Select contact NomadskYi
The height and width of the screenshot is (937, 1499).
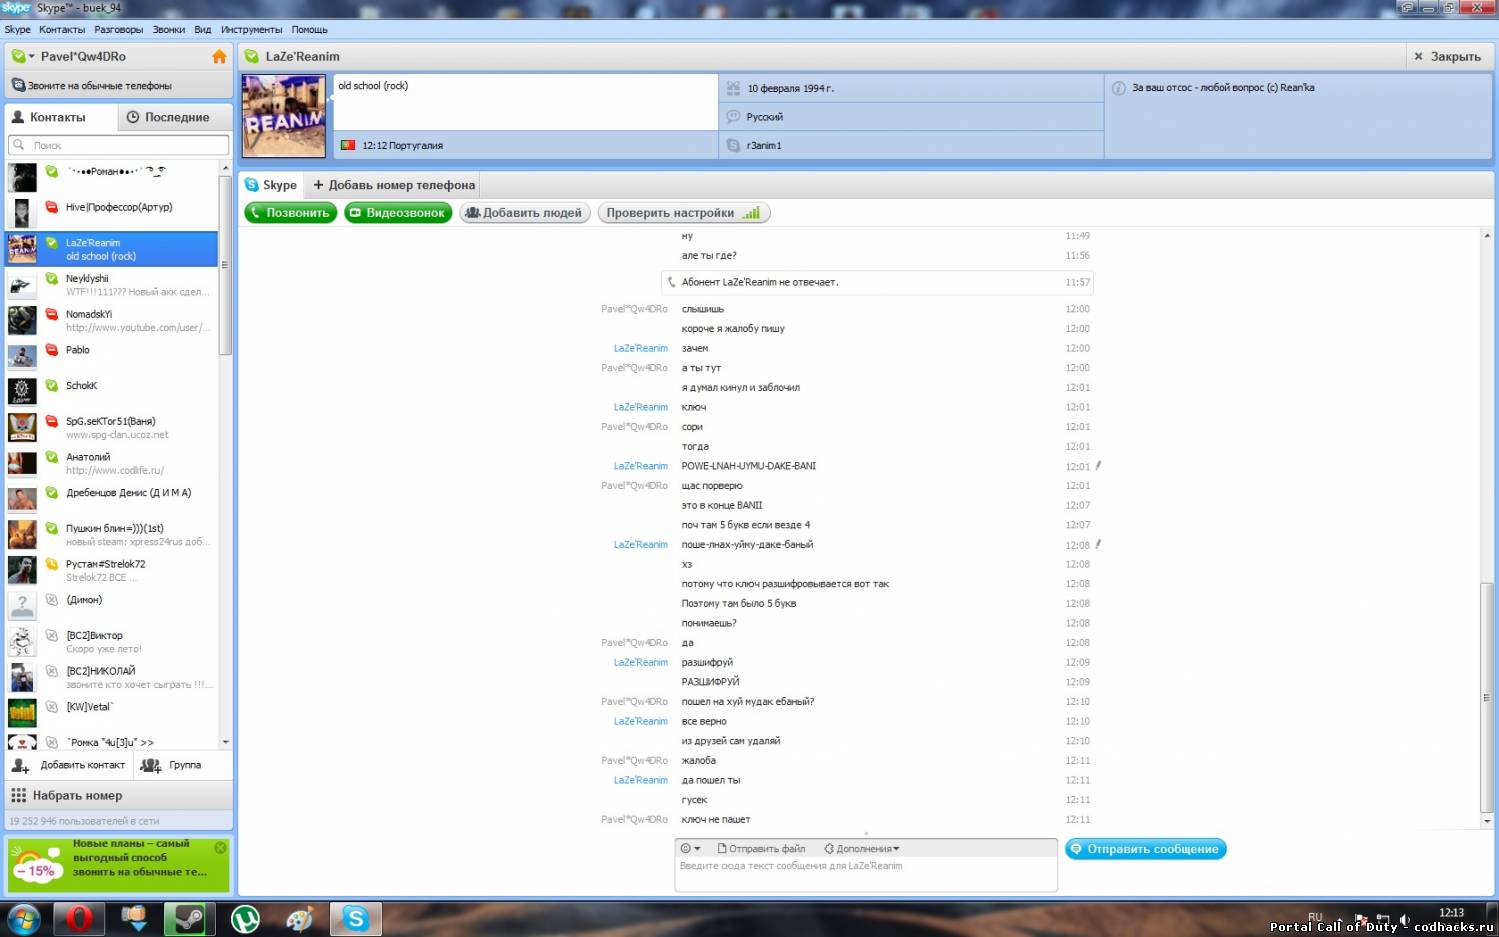point(112,320)
